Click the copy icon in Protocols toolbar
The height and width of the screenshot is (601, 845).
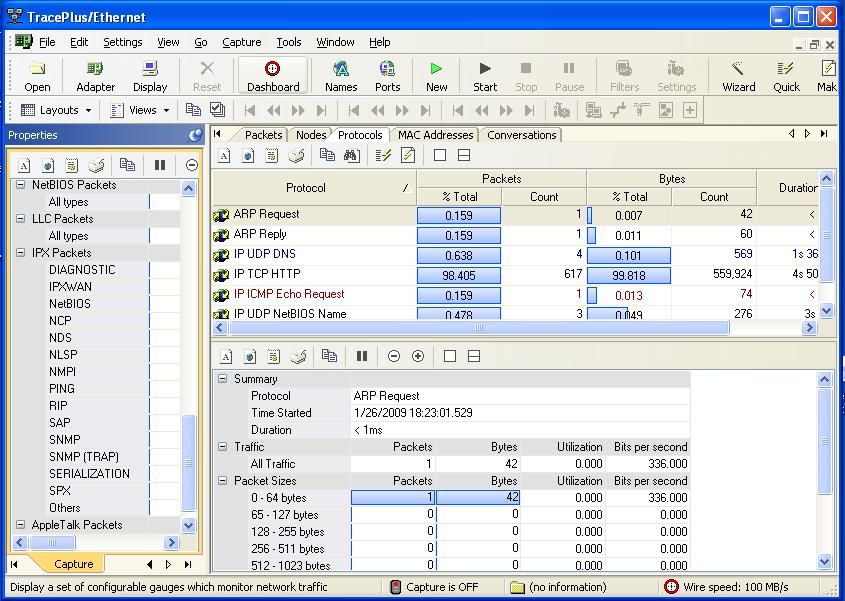[x=327, y=156]
